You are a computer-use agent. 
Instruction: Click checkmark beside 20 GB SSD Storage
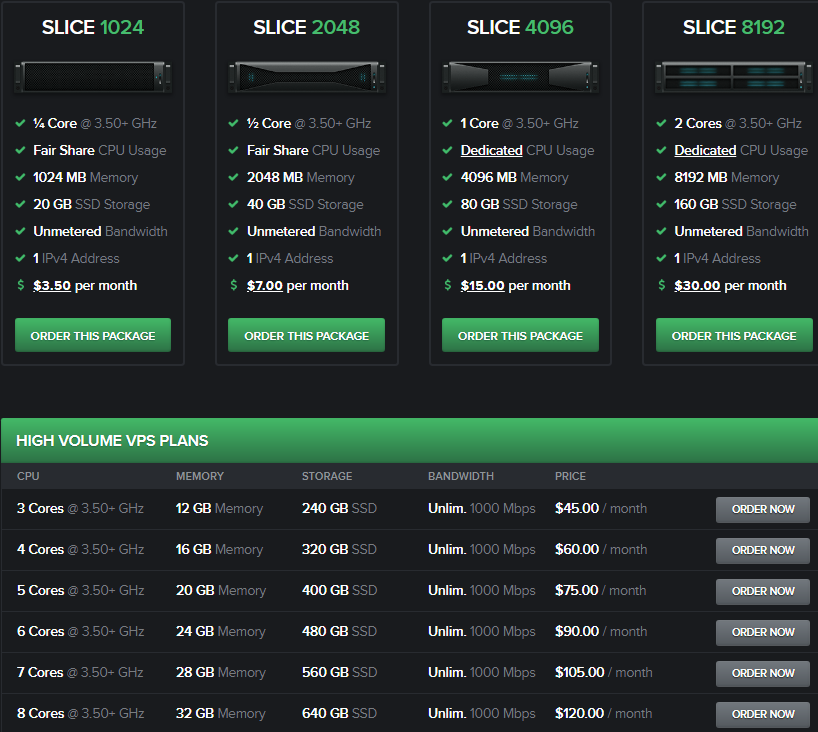click(x=20, y=204)
